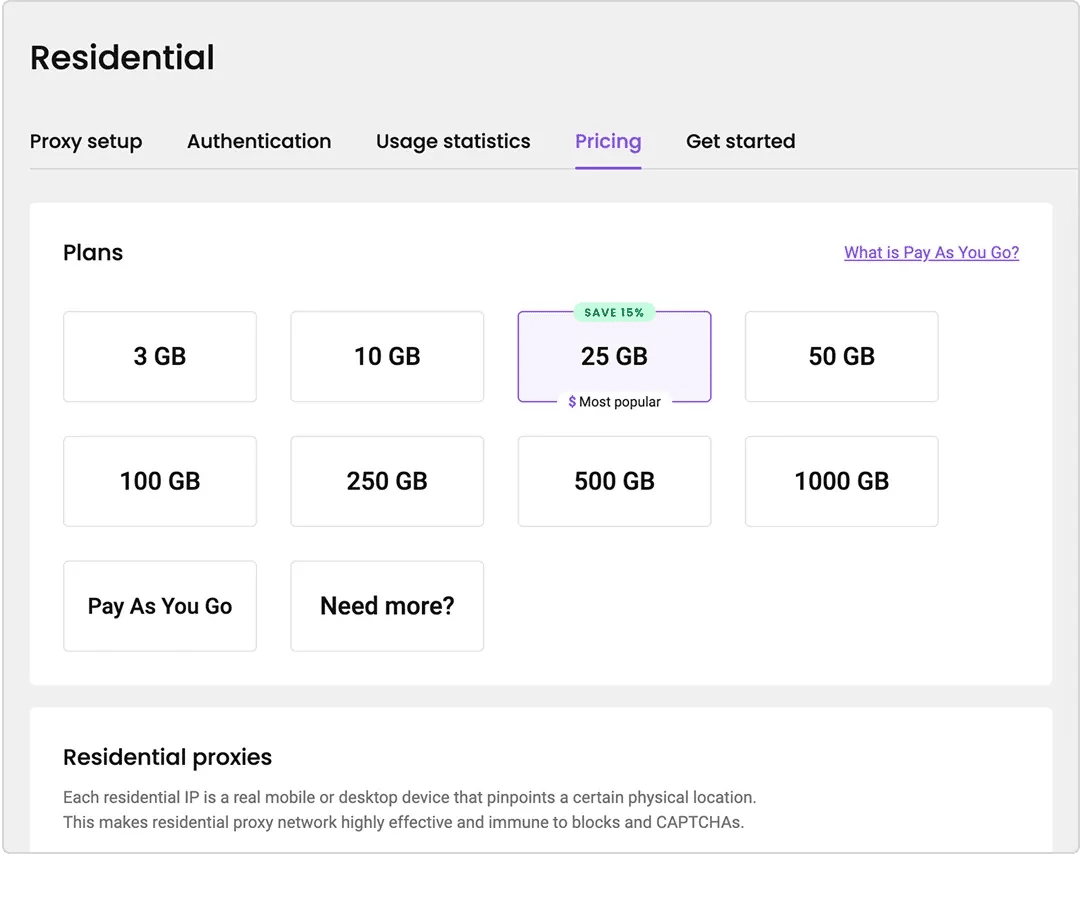Choose the 3 GB plan

click(x=160, y=357)
